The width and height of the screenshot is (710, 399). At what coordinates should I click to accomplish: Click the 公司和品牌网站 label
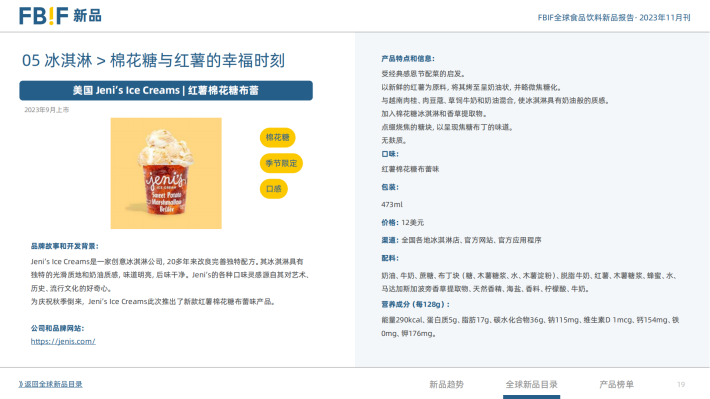[x=58, y=328]
